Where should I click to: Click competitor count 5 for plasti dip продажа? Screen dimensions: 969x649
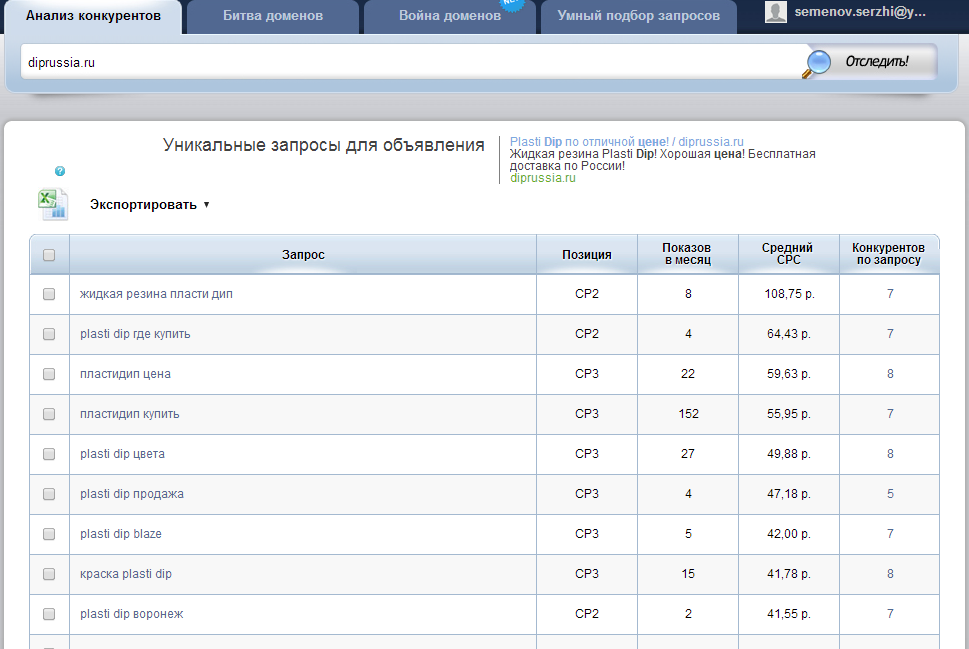890,494
